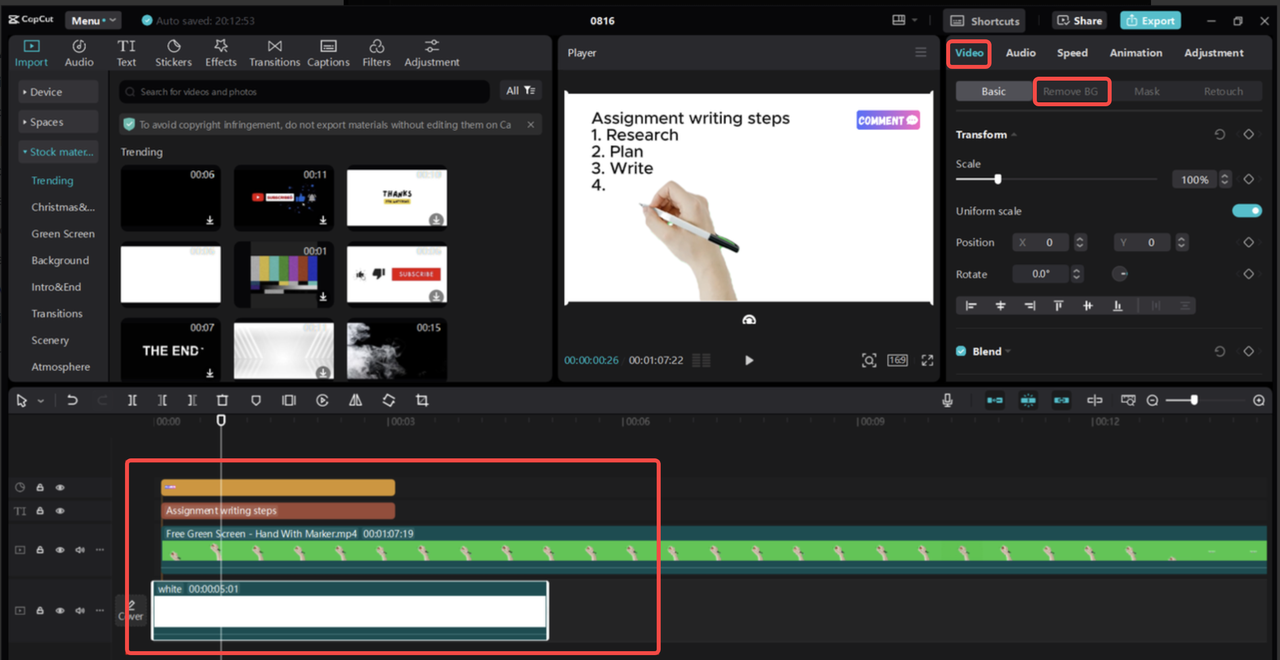1280x660 pixels.
Task: Click the Share button
Action: tap(1078, 20)
